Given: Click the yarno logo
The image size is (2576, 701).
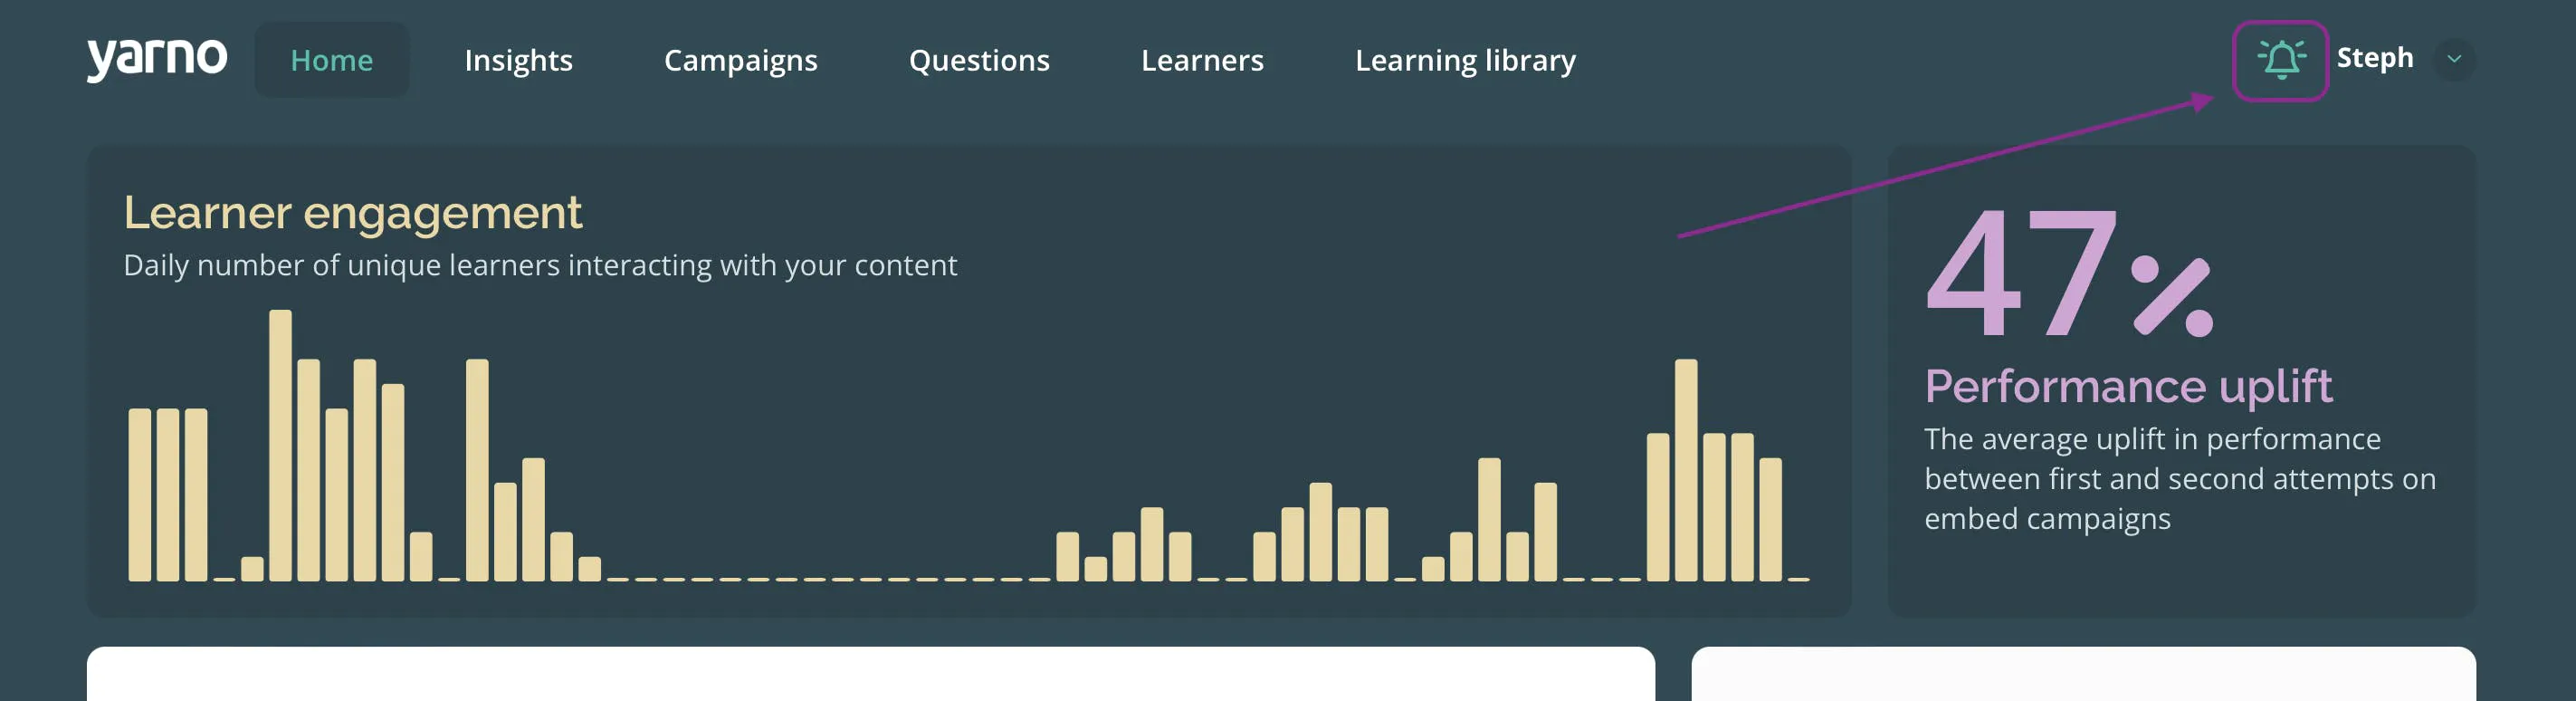Looking at the screenshot, I should [x=157, y=60].
